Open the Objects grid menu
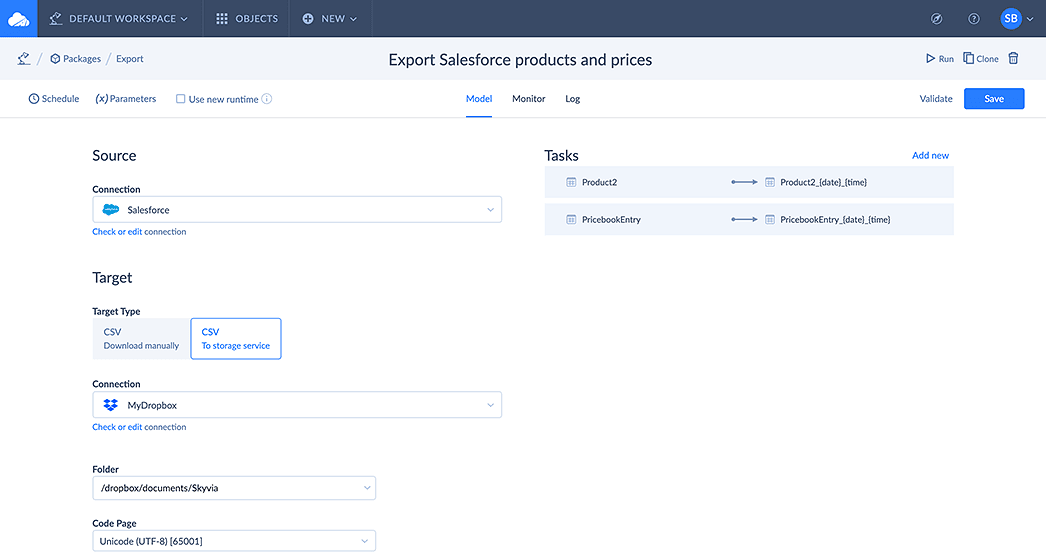Screen dimensions: 1046x552 [247, 19]
